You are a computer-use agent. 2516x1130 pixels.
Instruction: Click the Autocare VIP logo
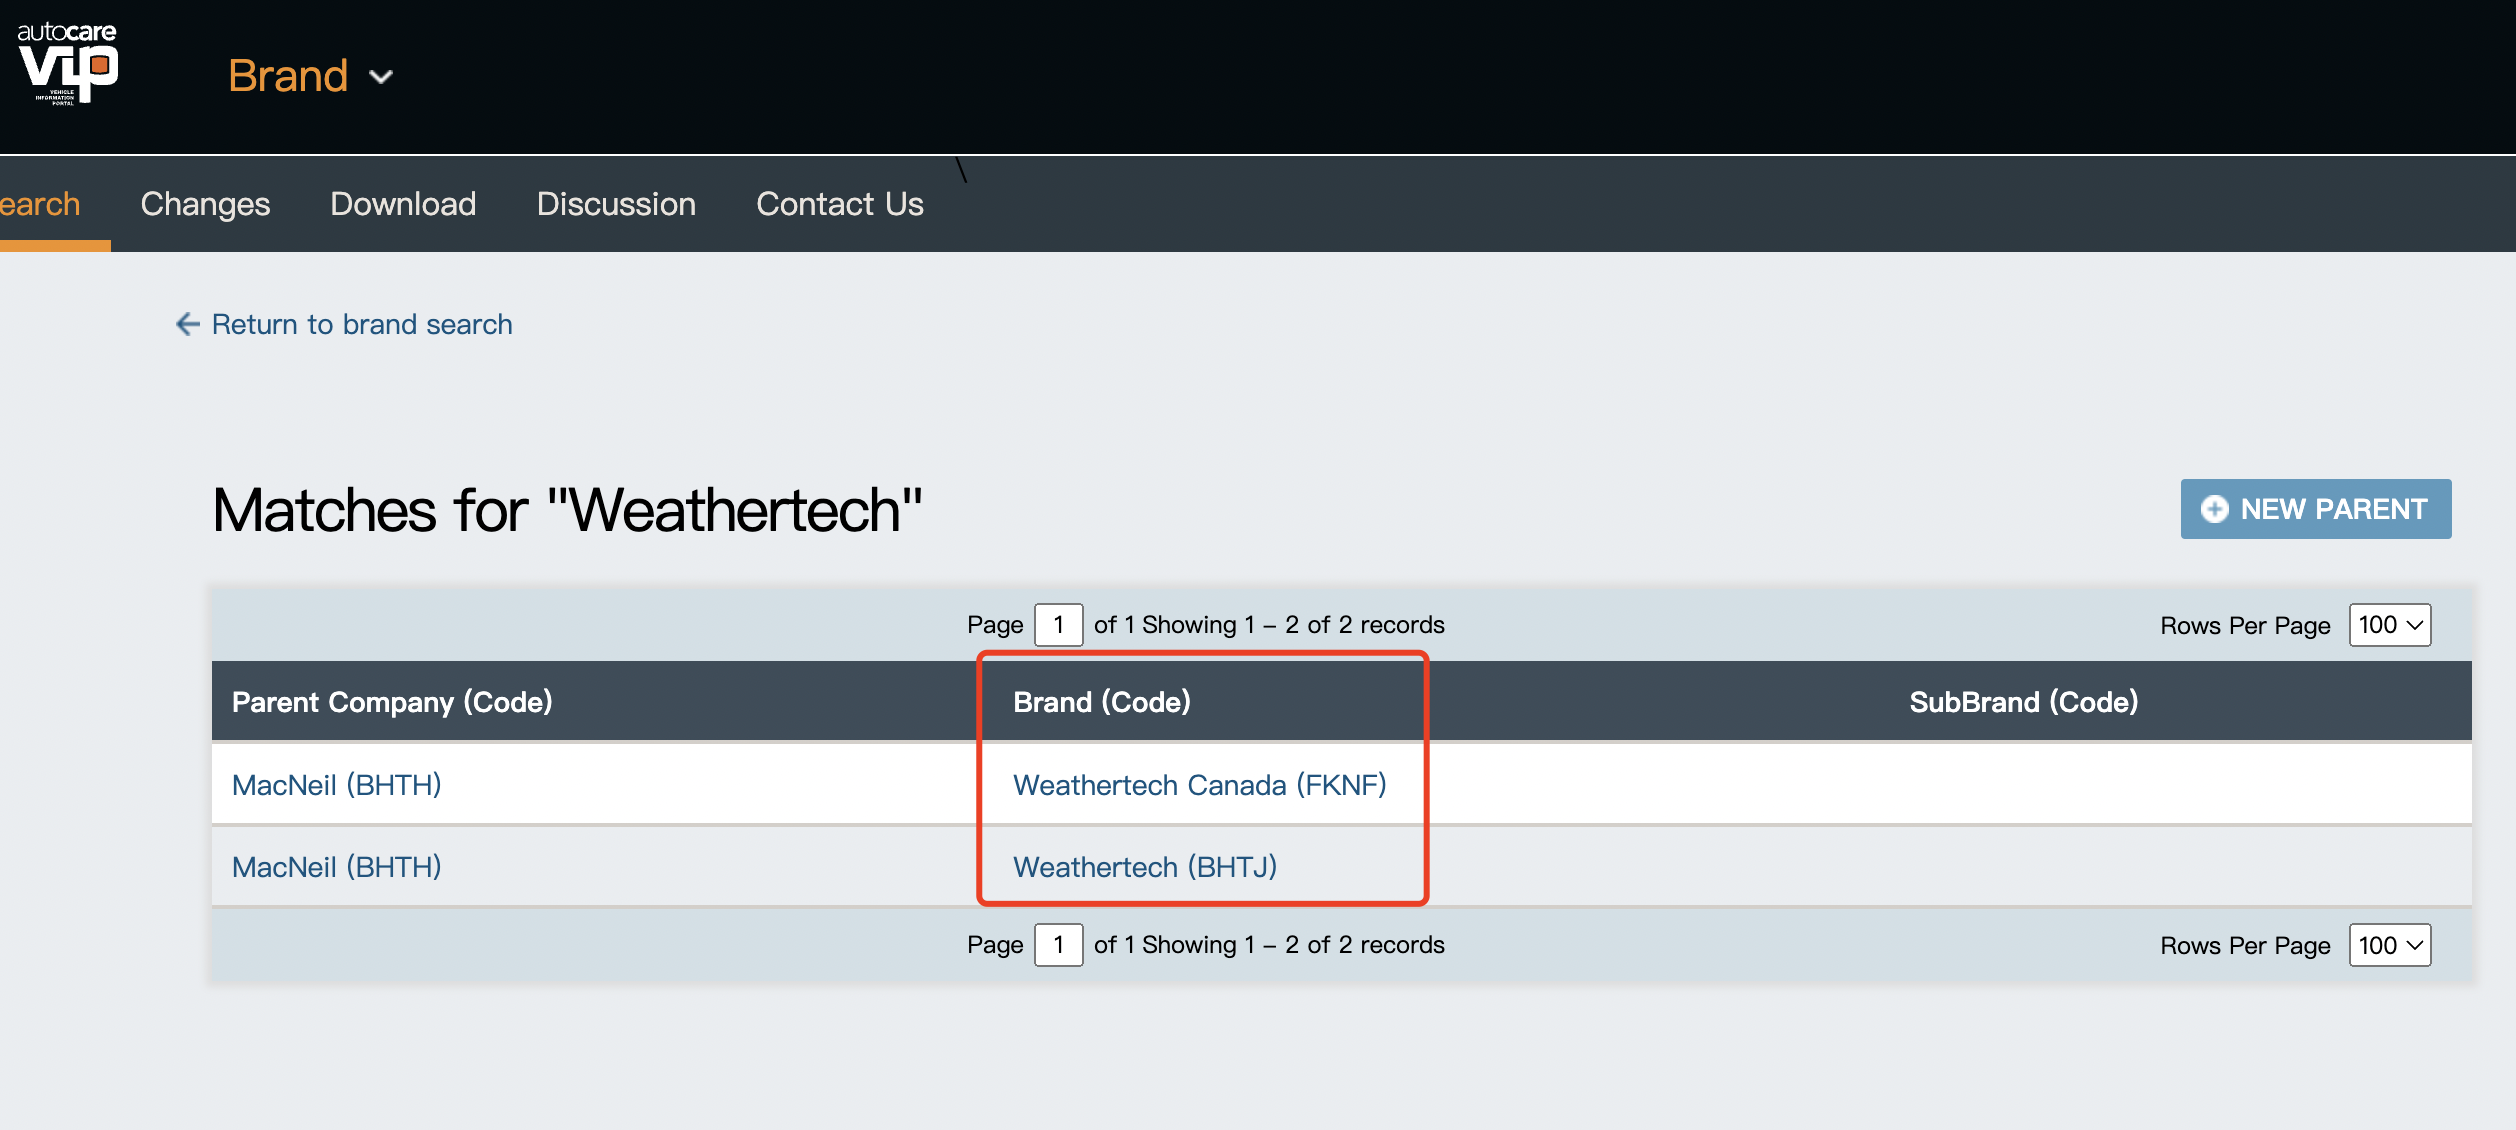pos(67,62)
